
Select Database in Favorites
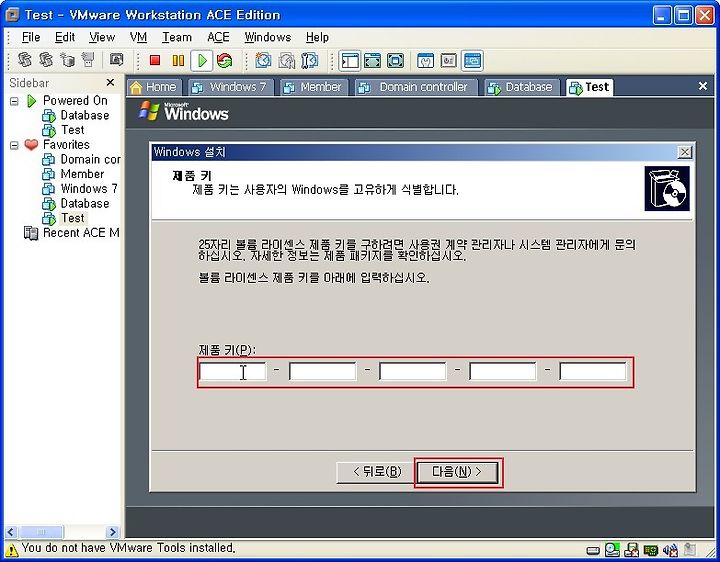[x=85, y=203]
